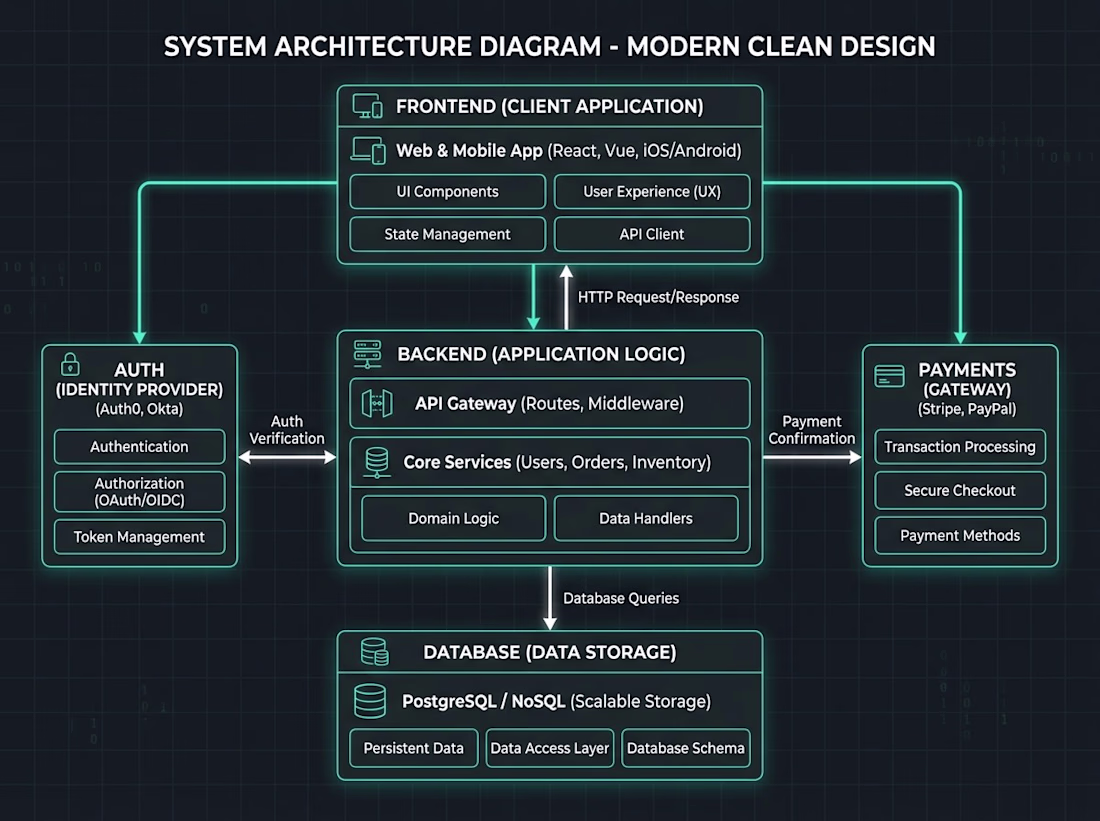Select the State Management box

tap(448, 234)
